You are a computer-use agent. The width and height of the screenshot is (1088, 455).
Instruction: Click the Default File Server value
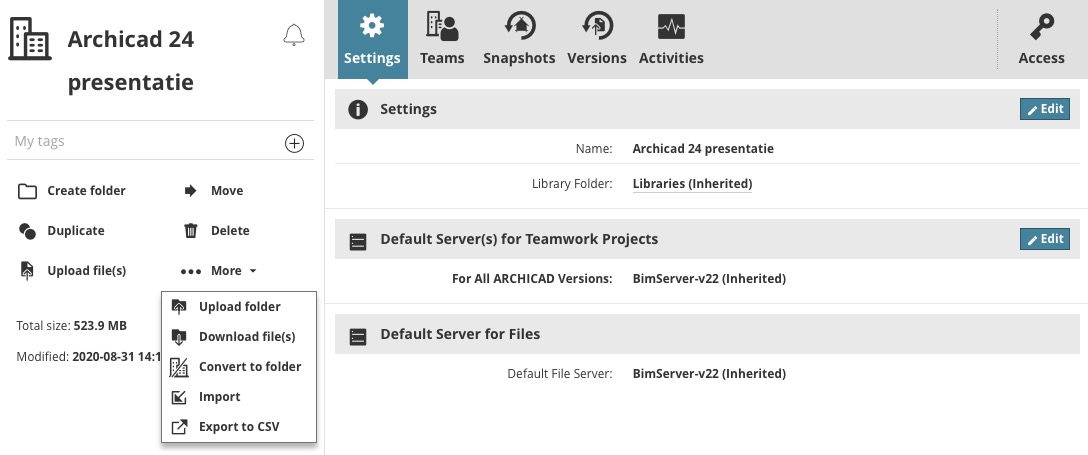[709, 374]
